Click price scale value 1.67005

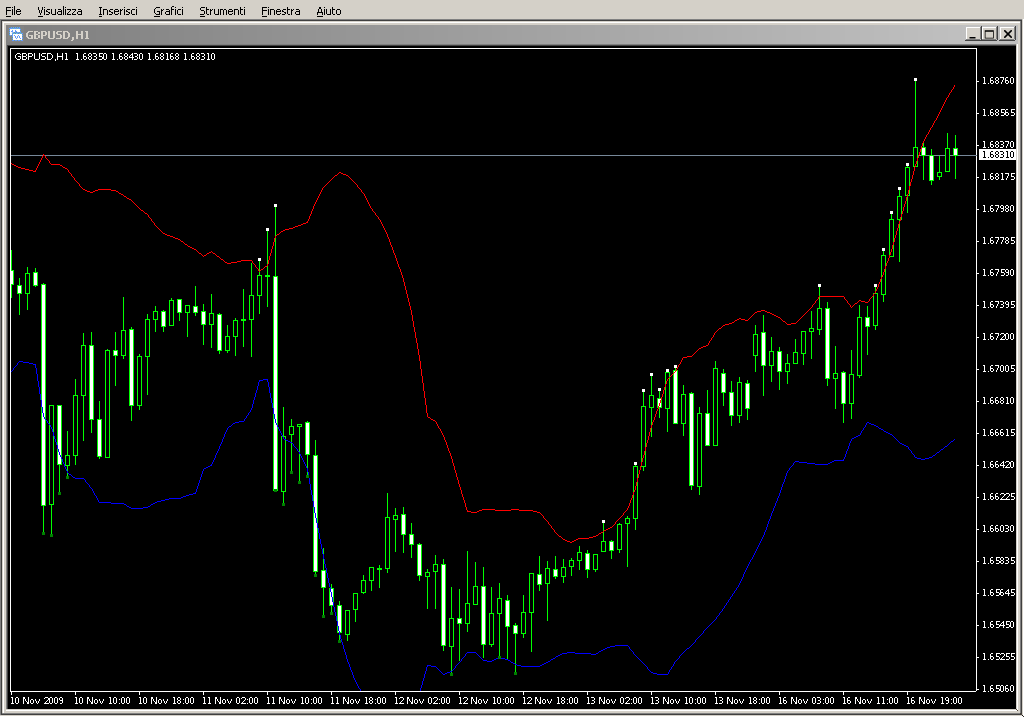pyautogui.click(x=999, y=369)
